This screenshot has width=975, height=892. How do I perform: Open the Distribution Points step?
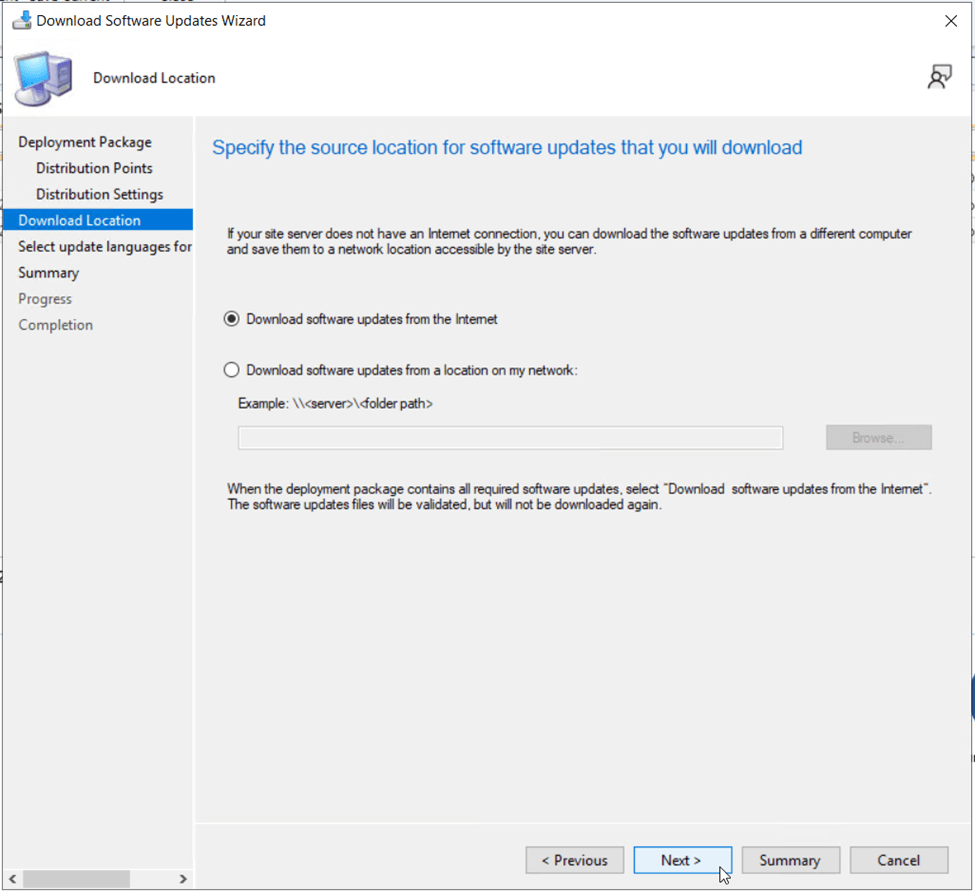point(94,168)
